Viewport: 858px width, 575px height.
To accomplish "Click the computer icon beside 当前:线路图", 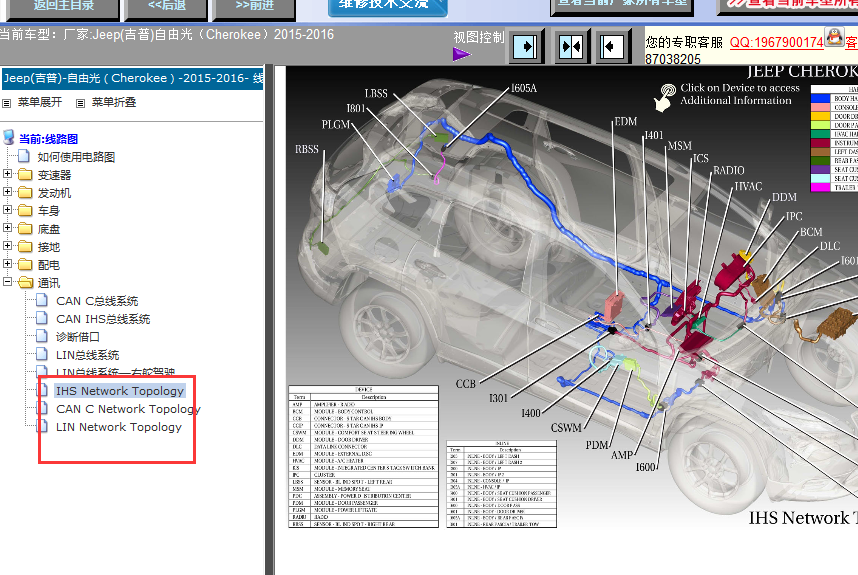I will point(9,137).
